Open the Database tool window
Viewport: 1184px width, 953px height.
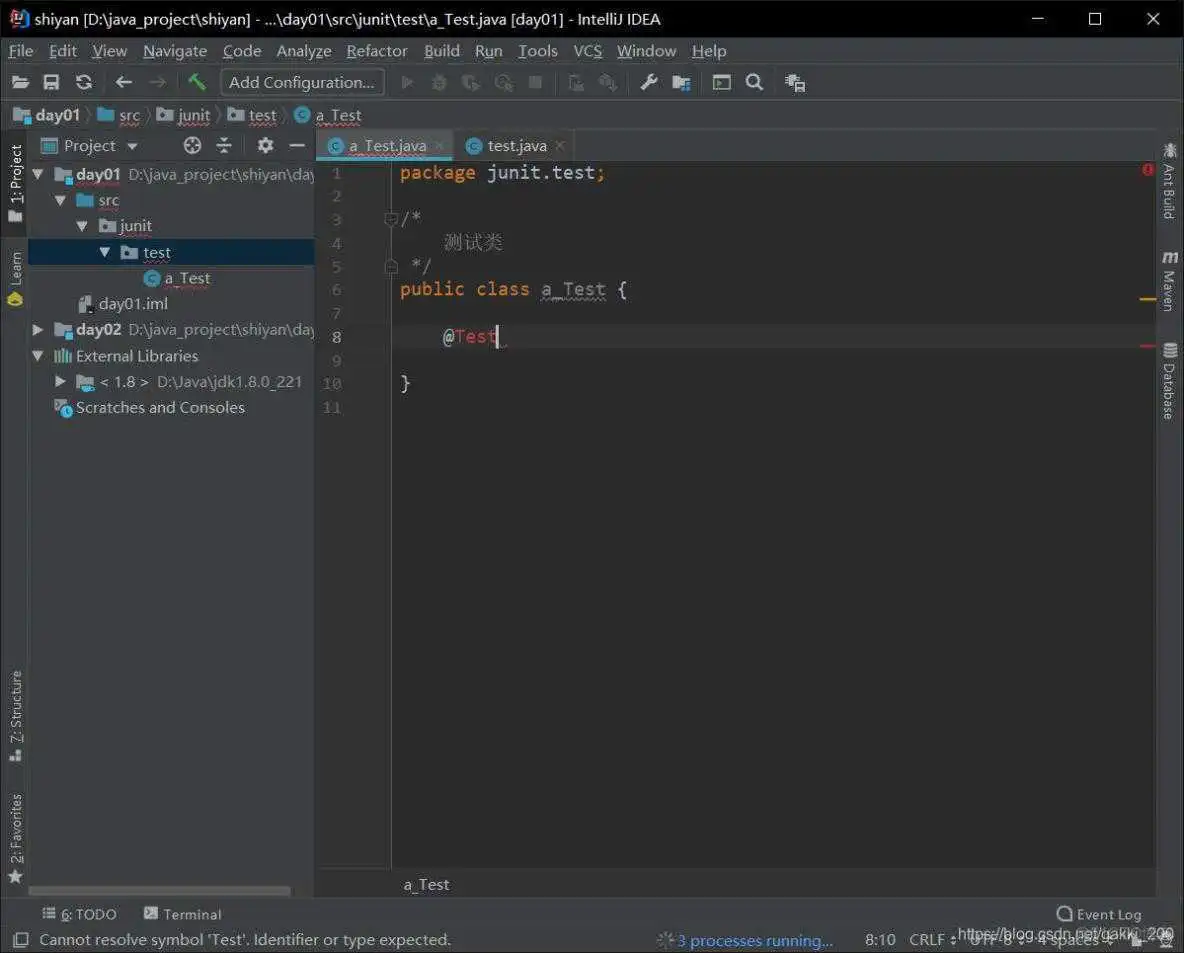tap(1170, 380)
